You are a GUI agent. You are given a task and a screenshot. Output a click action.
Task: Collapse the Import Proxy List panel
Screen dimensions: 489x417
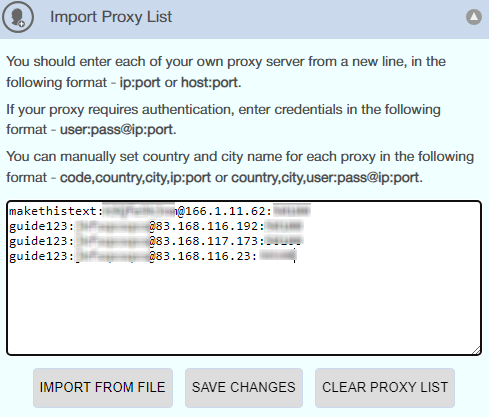click(x=474, y=17)
